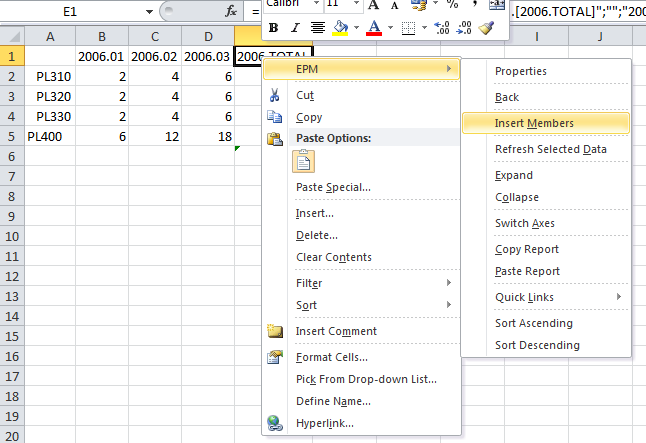
Task: Click the Paste option thumbnail button
Action: 304,161
